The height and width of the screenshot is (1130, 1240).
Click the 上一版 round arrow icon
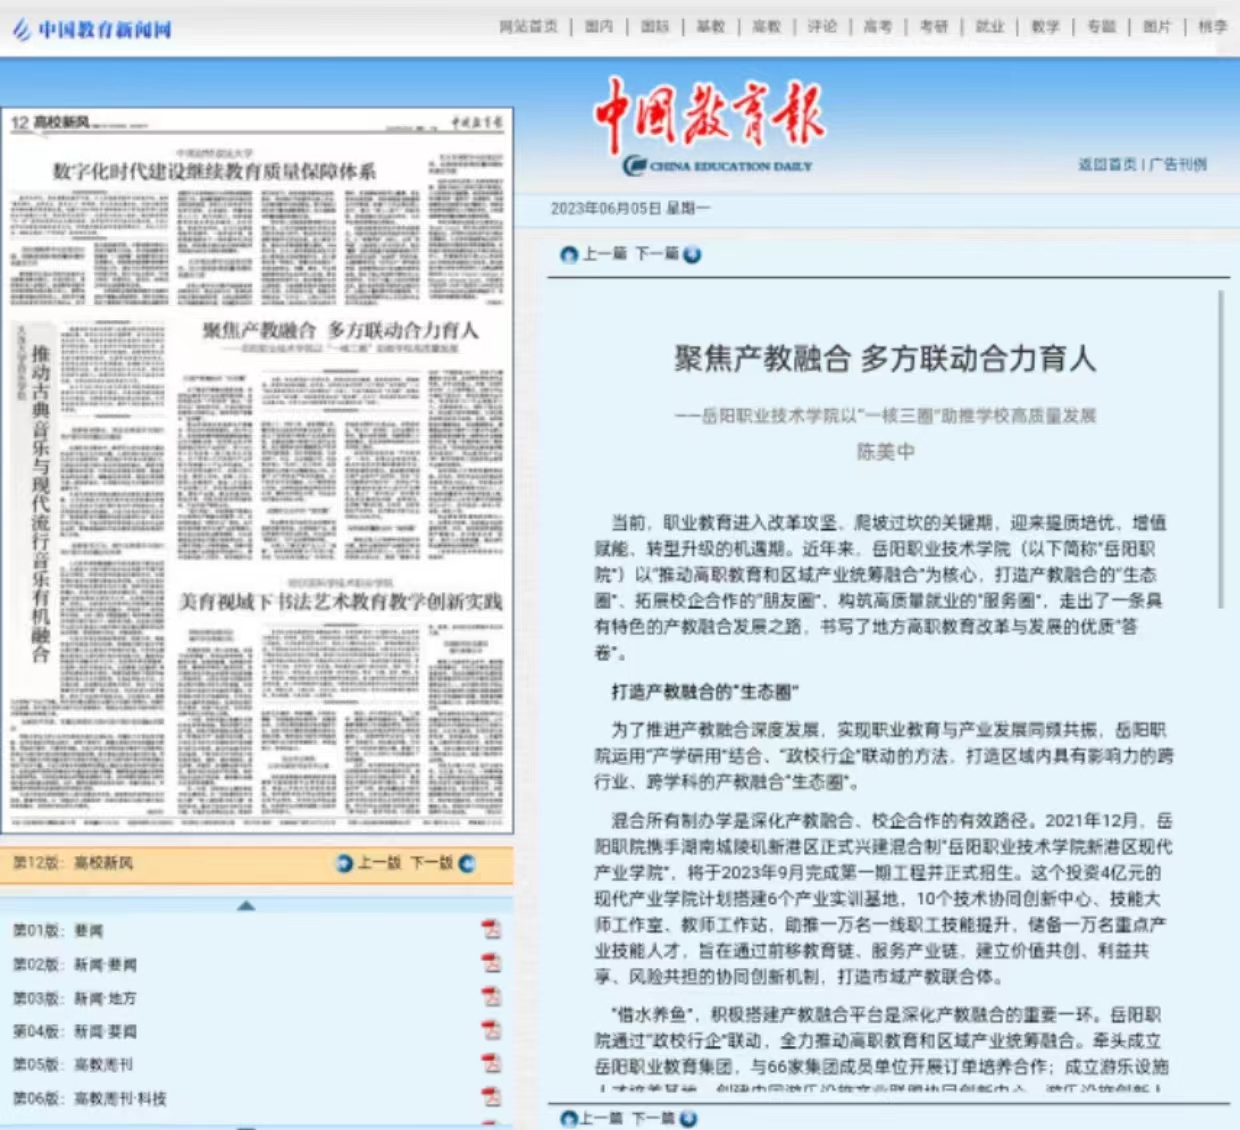[345, 863]
